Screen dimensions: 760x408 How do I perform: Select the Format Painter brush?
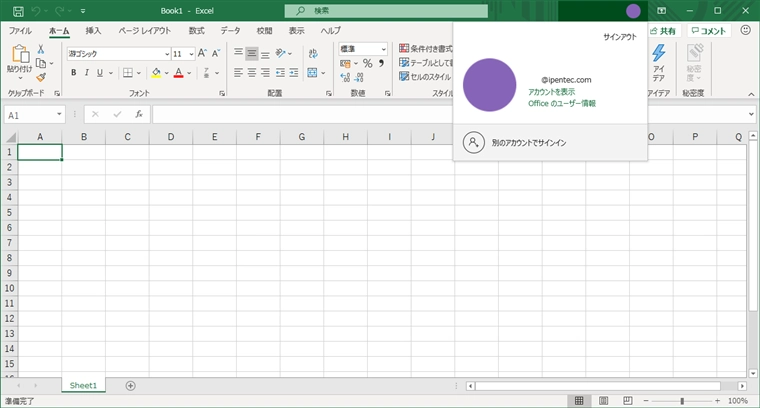point(41,77)
